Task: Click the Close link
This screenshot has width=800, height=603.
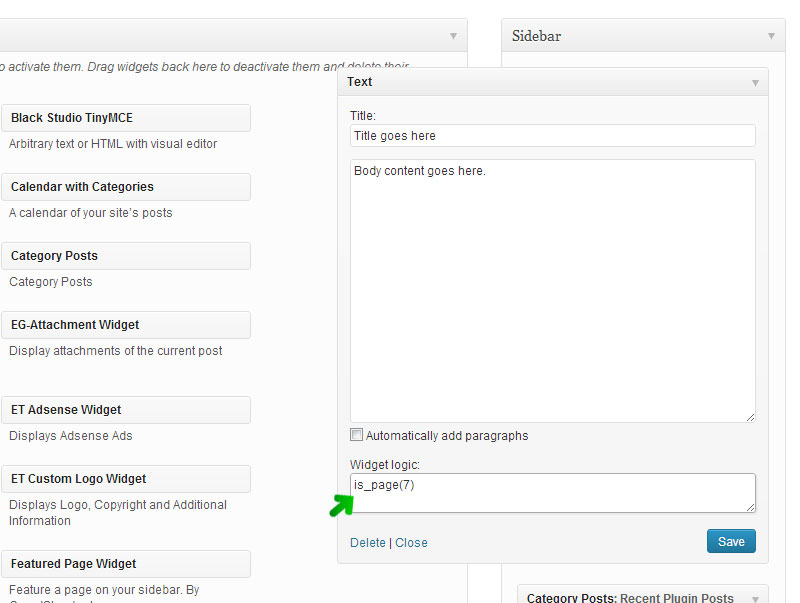Action: 411,543
